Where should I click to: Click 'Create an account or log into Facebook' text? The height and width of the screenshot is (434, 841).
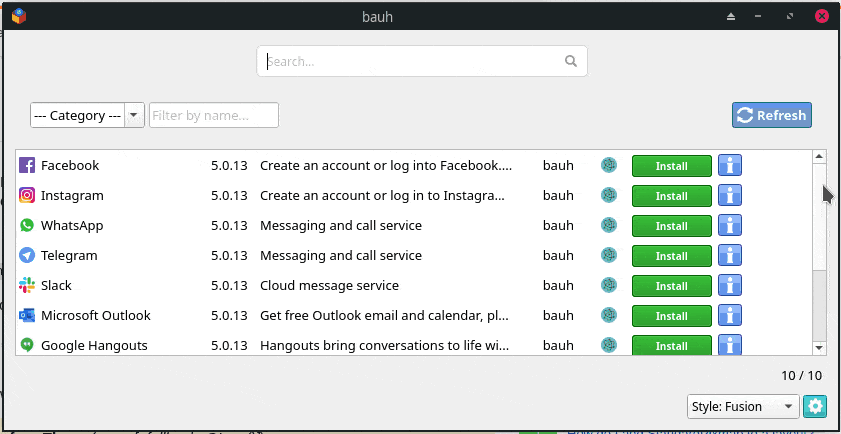(x=386, y=165)
